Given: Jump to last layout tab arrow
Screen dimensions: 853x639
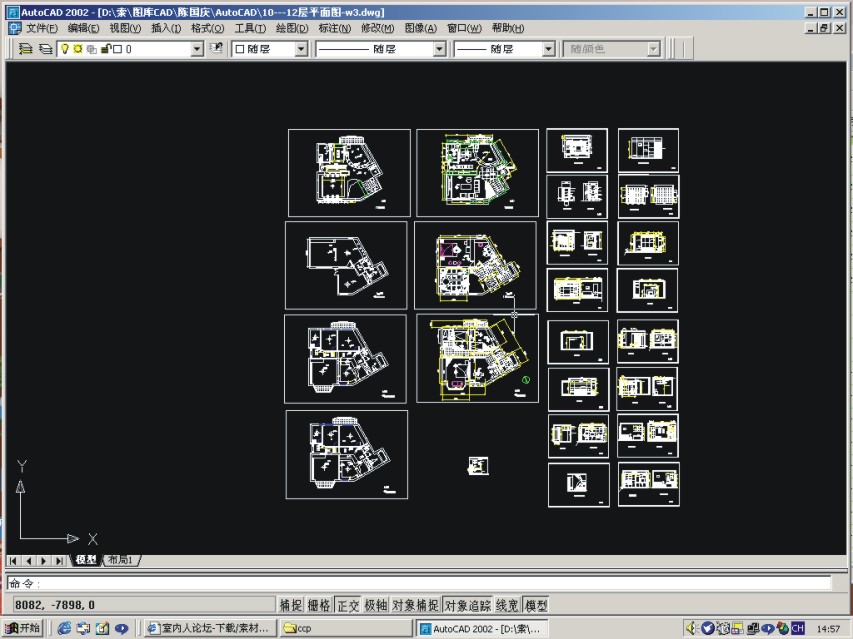Looking at the screenshot, I should pos(59,560).
